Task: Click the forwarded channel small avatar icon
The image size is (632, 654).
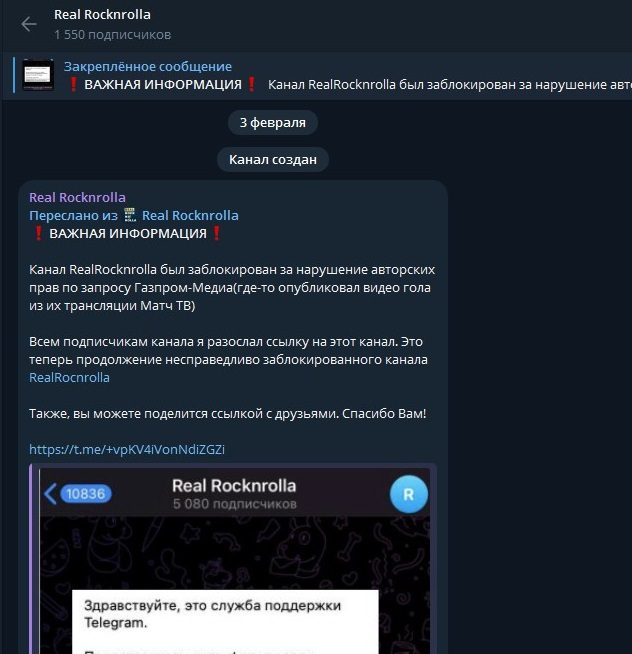Action: (130, 215)
